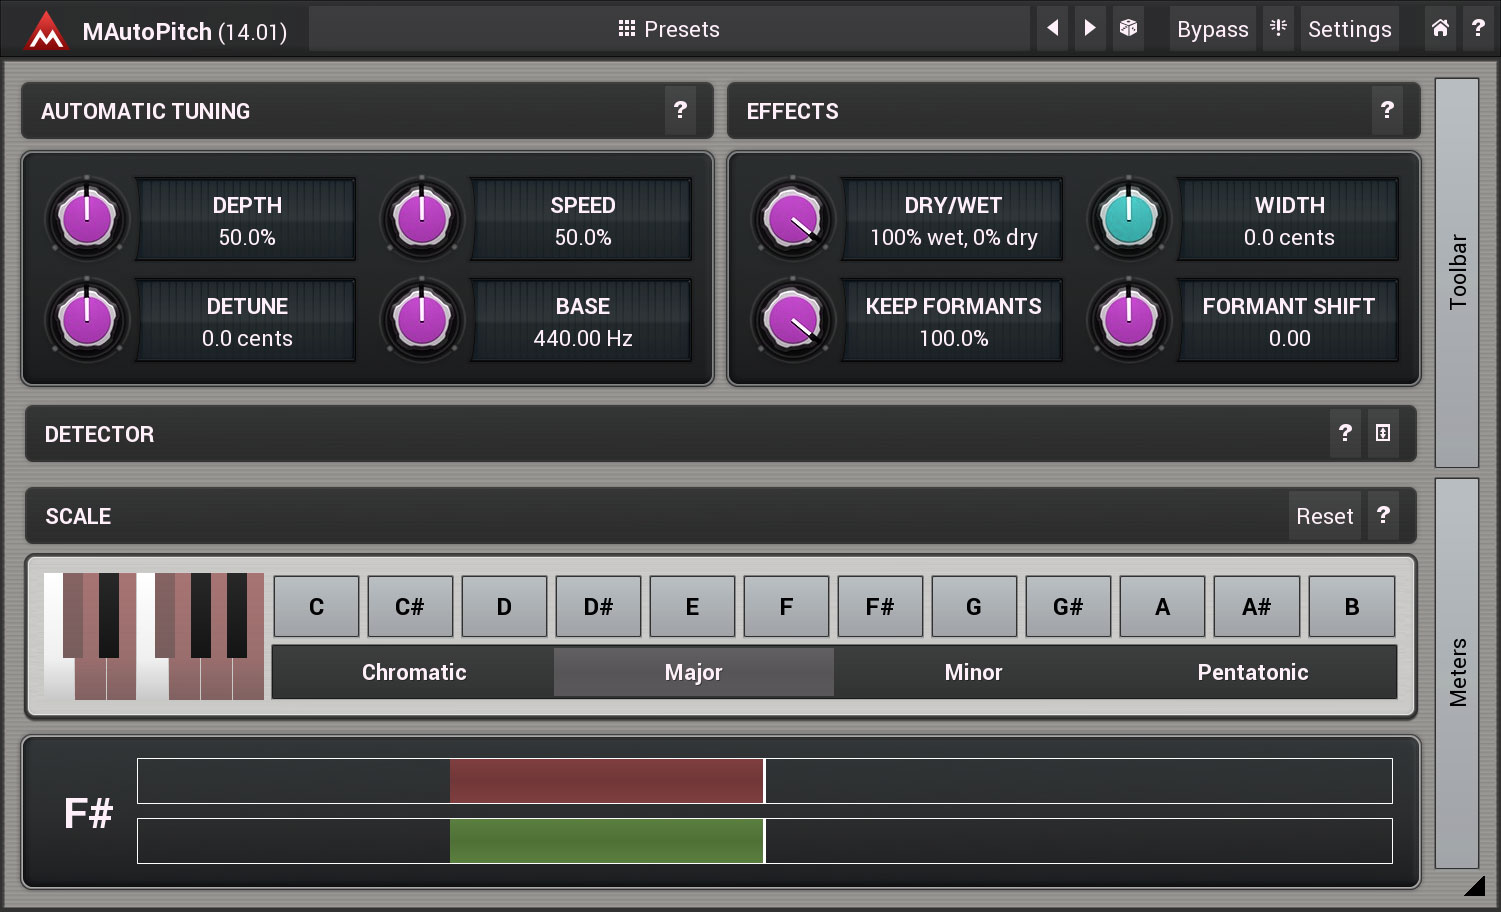1501x912 pixels.
Task: Load the next preset arrow
Action: tap(1090, 29)
